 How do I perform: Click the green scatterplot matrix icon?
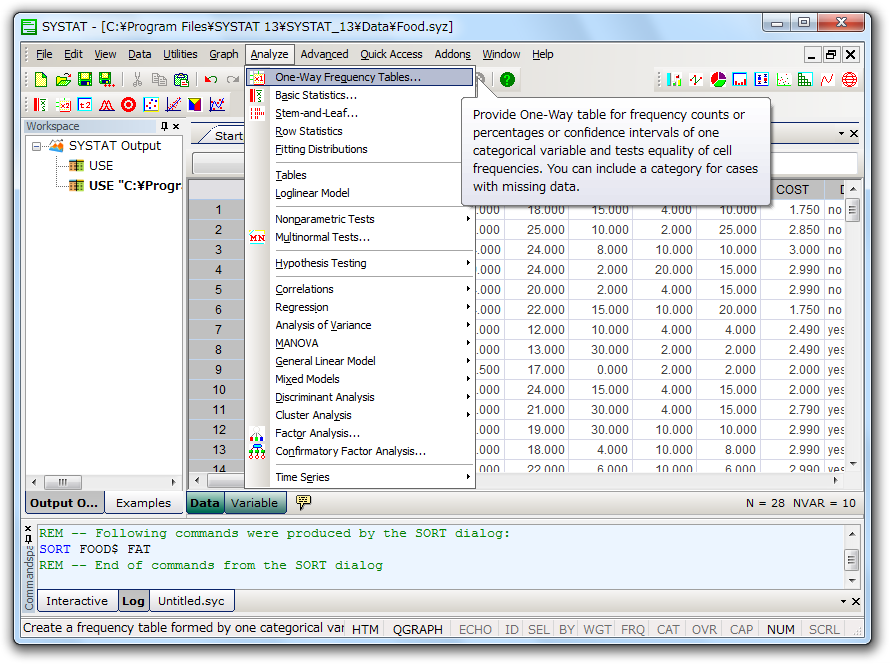click(805, 79)
